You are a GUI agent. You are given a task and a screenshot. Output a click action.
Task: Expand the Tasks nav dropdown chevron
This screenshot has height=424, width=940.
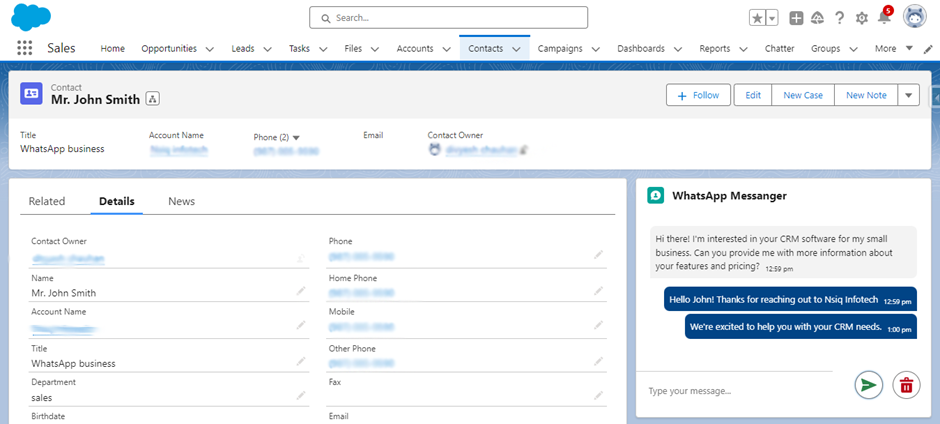[x=323, y=49]
